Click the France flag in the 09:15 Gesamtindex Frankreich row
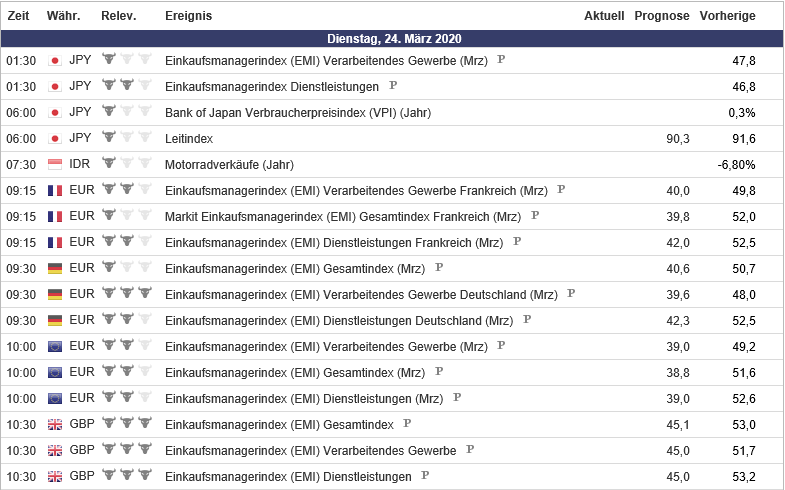The image size is (785, 490). [x=55, y=216]
